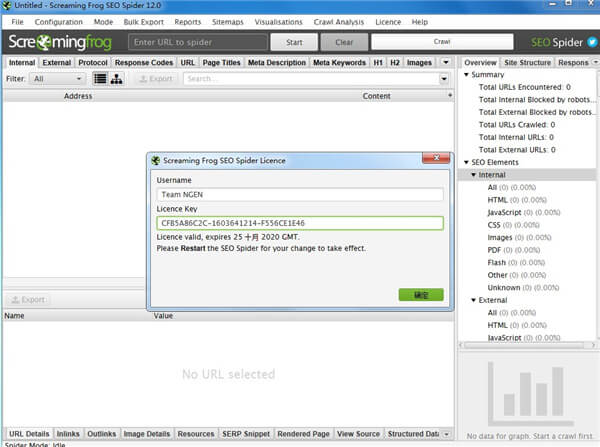The height and width of the screenshot is (447, 600).
Task: Click the lower Export button
Action: point(28,300)
